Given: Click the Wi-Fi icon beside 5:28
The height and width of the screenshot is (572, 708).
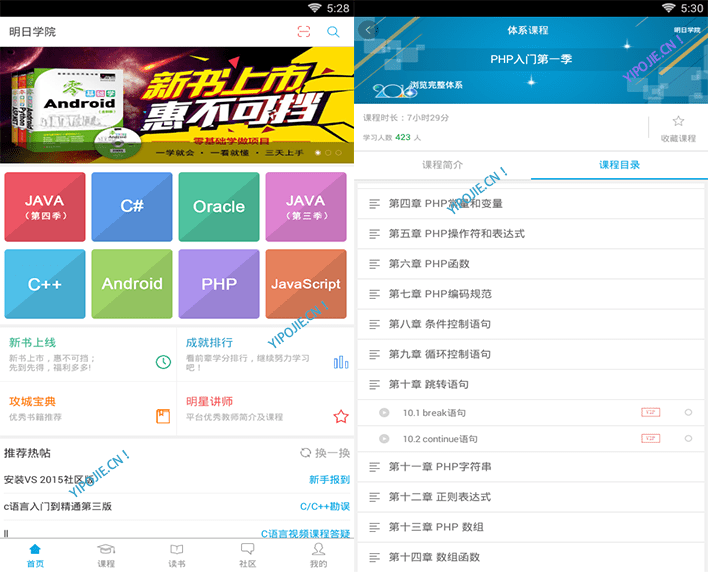Looking at the screenshot, I should 315,8.
